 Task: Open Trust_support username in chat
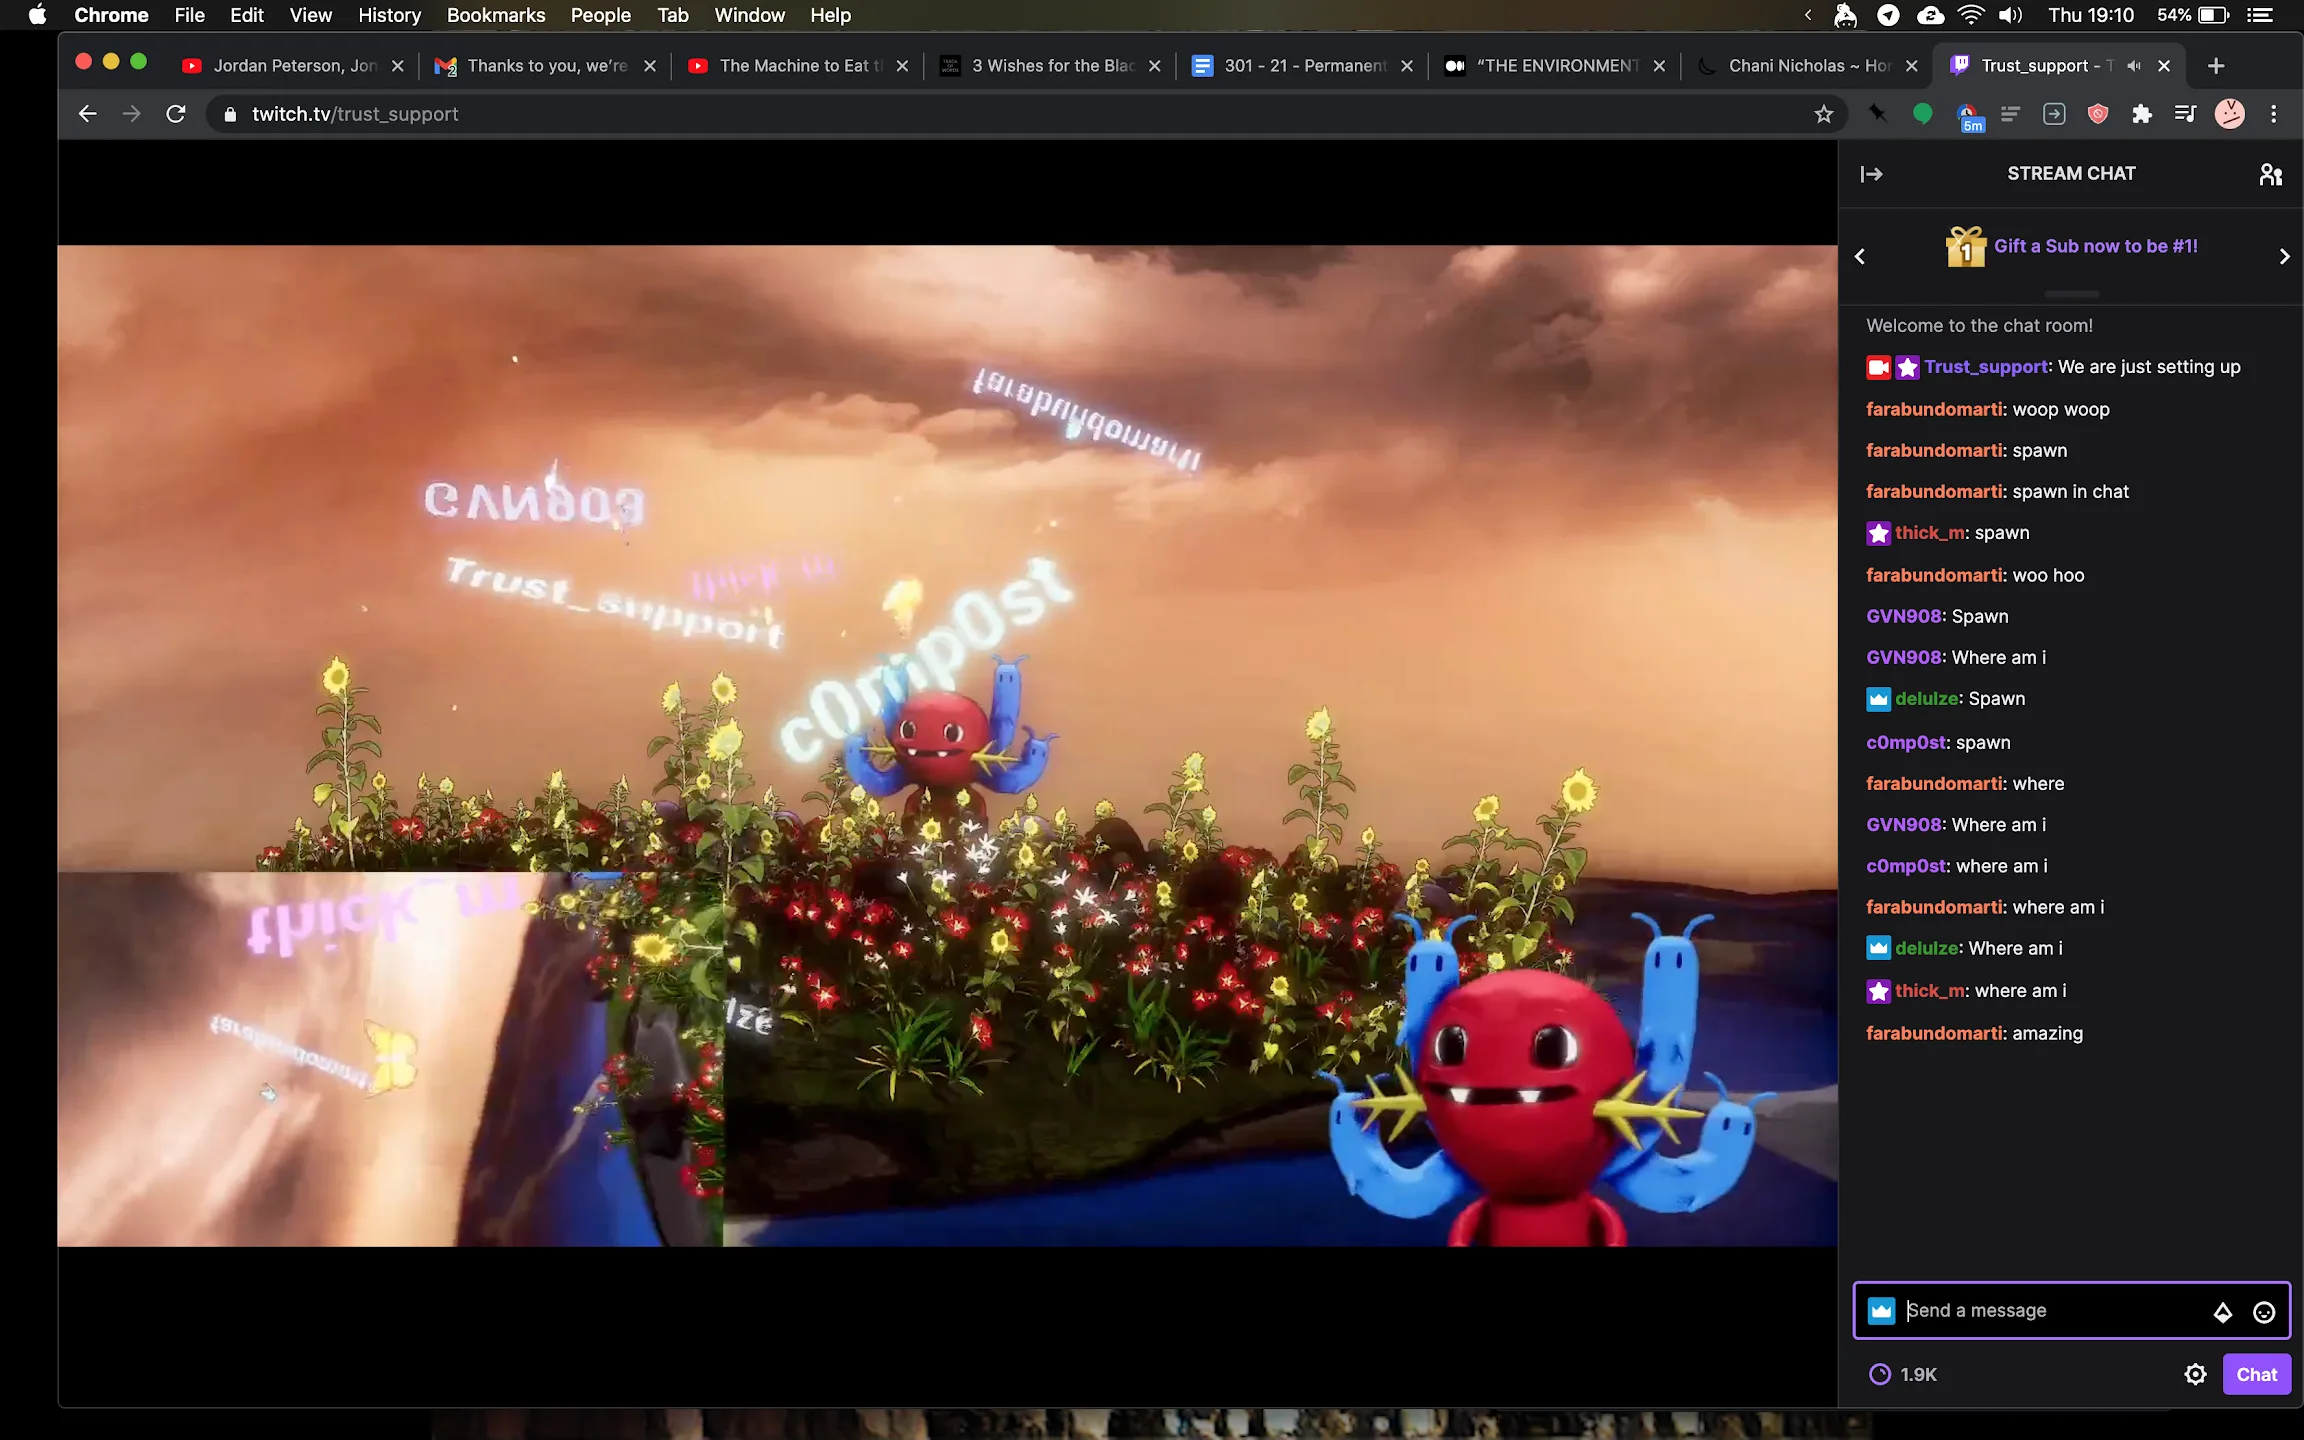click(x=1986, y=367)
